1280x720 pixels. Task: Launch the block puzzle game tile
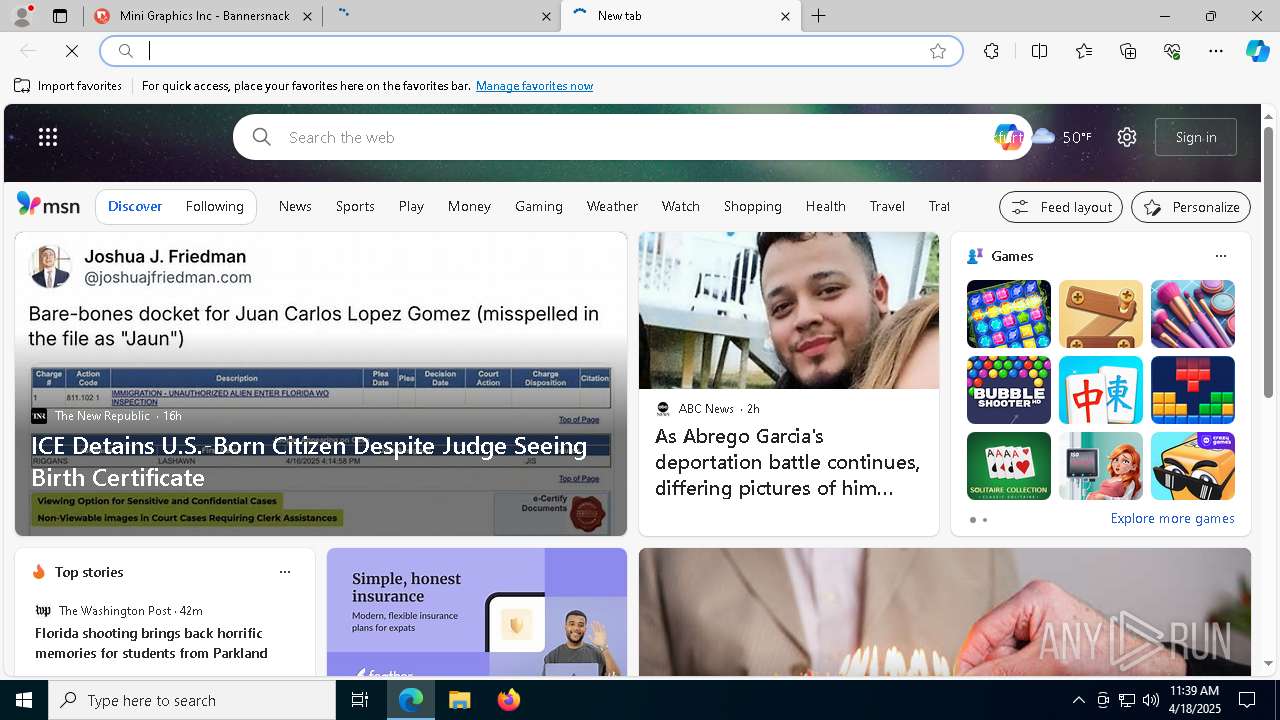click(x=1193, y=390)
